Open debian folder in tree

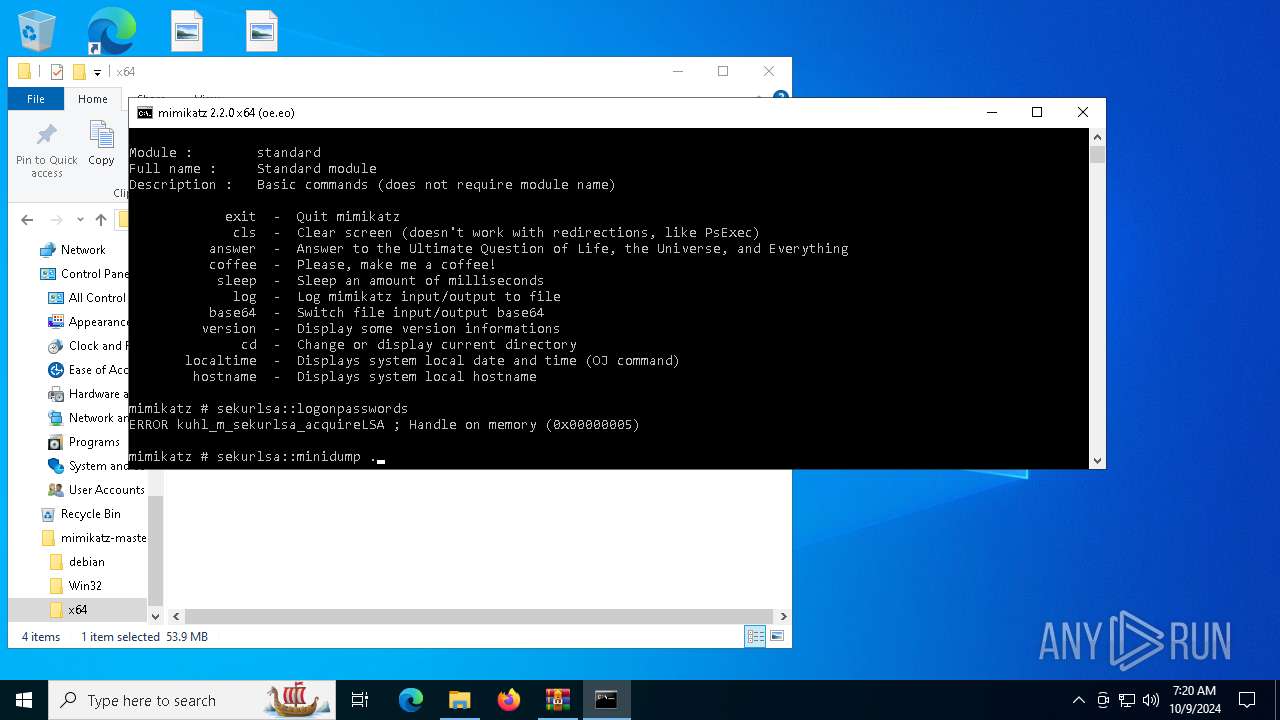pos(77,562)
